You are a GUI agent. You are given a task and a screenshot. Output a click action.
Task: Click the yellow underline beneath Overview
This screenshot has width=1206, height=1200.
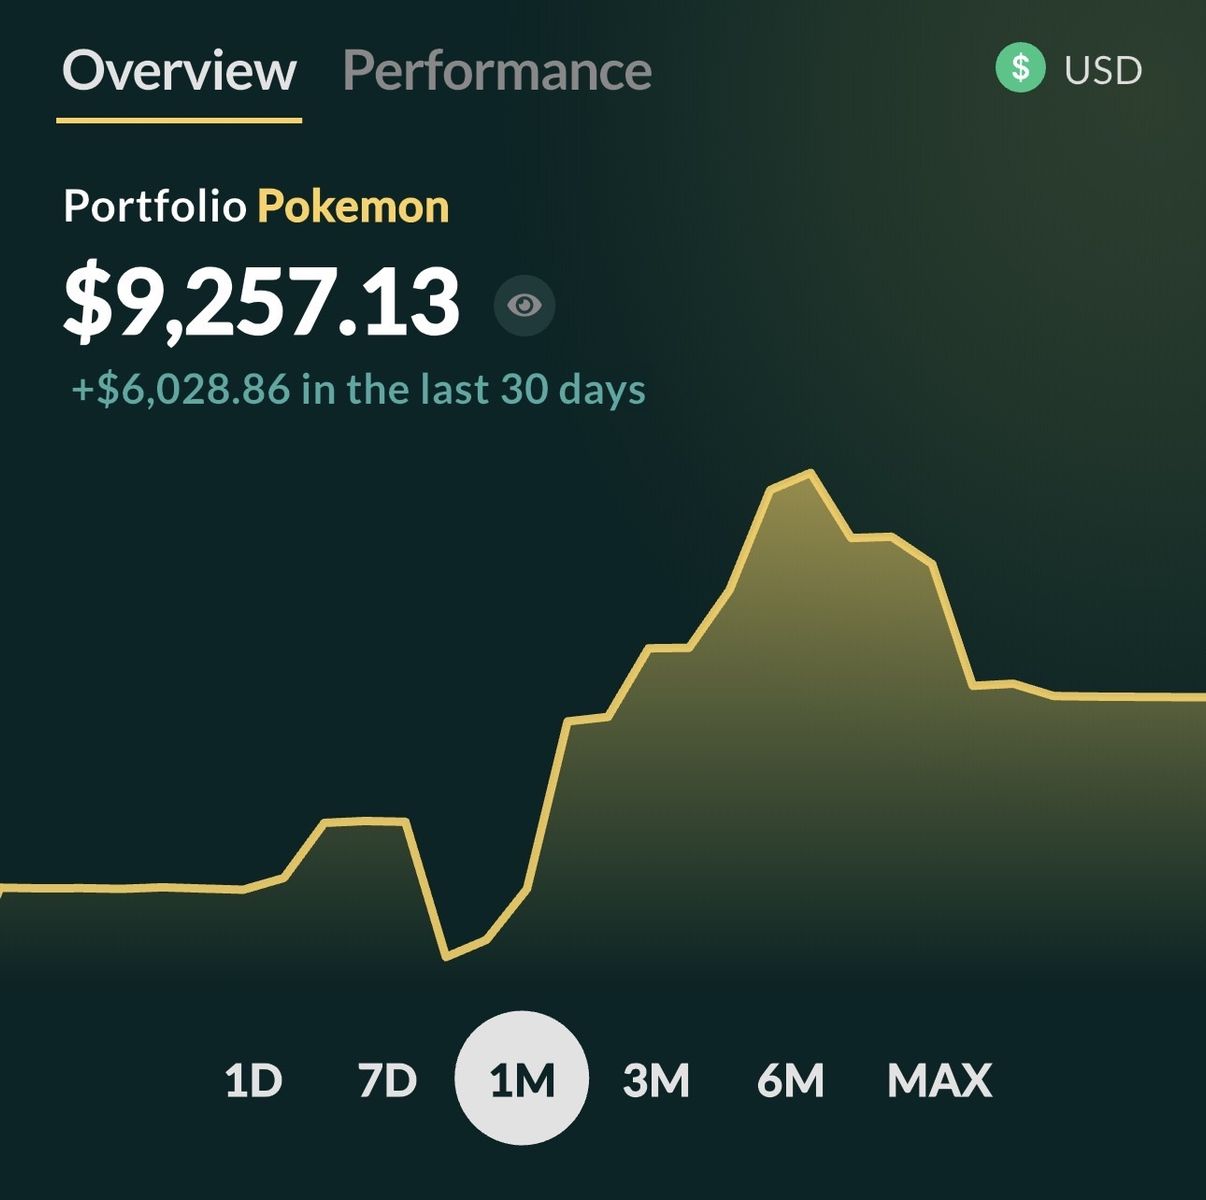[x=179, y=120]
